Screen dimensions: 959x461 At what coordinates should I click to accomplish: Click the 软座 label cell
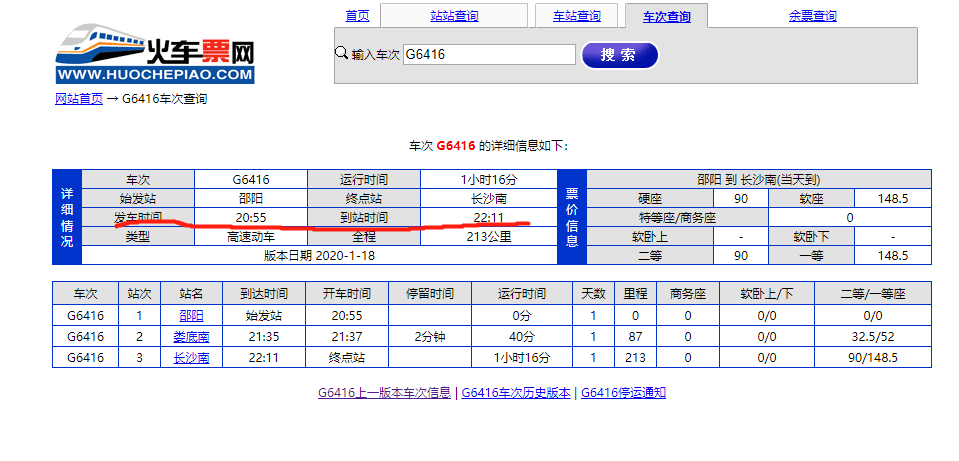click(x=810, y=199)
